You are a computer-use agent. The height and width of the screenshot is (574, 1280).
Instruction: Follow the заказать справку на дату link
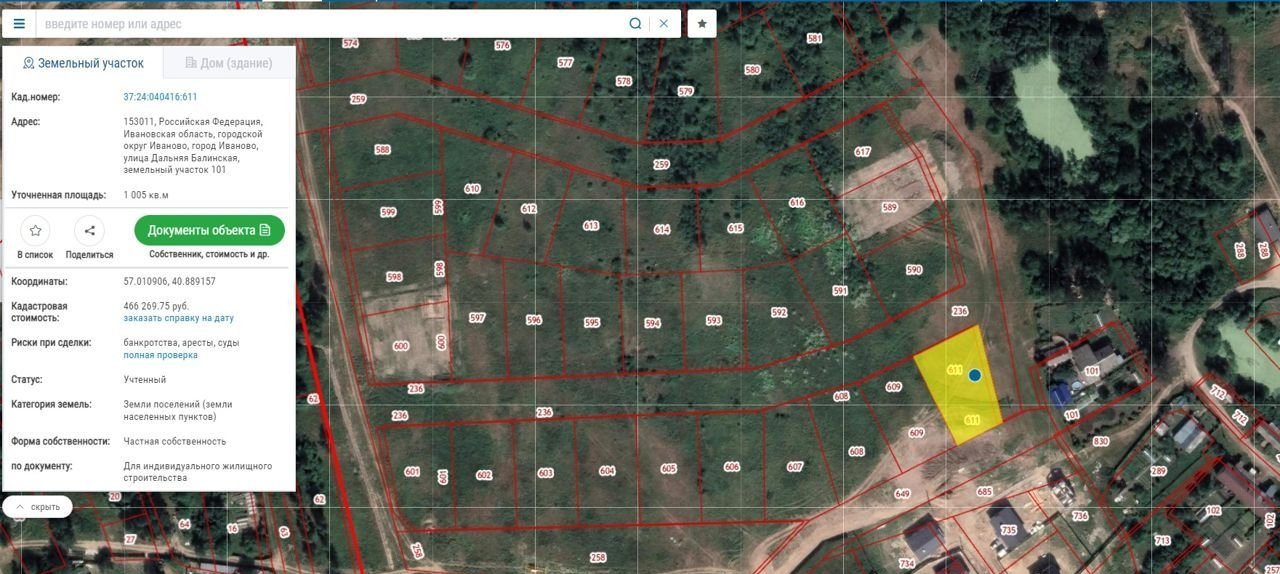[178, 318]
